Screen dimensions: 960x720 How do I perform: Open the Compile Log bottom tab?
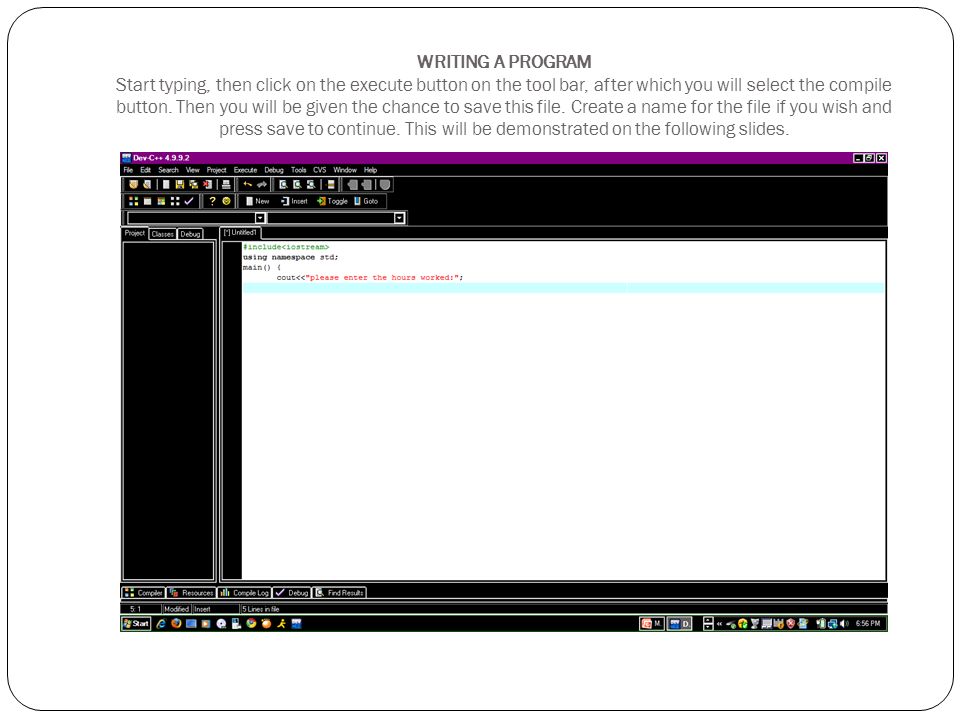[244, 593]
